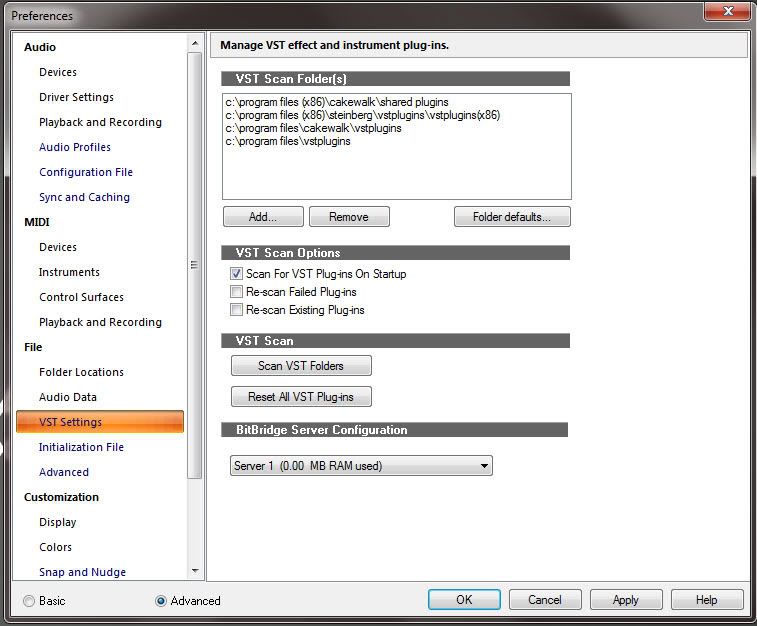Screen dimensions: 757x626
Task: Select Control Surfaces under MIDI
Action: [x=81, y=297]
